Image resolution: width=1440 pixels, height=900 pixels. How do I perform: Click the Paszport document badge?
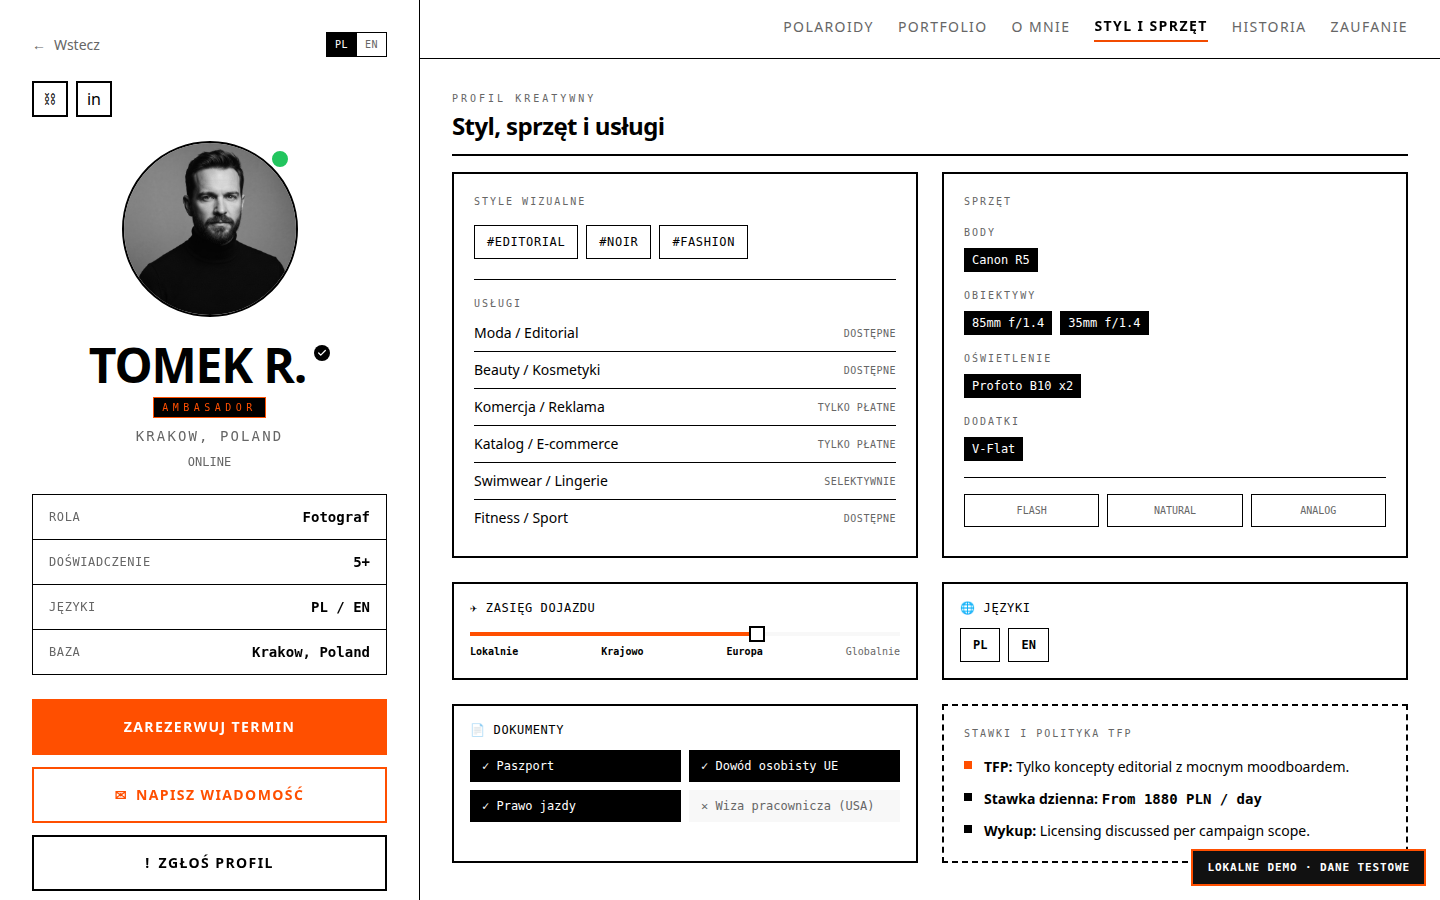(575, 766)
